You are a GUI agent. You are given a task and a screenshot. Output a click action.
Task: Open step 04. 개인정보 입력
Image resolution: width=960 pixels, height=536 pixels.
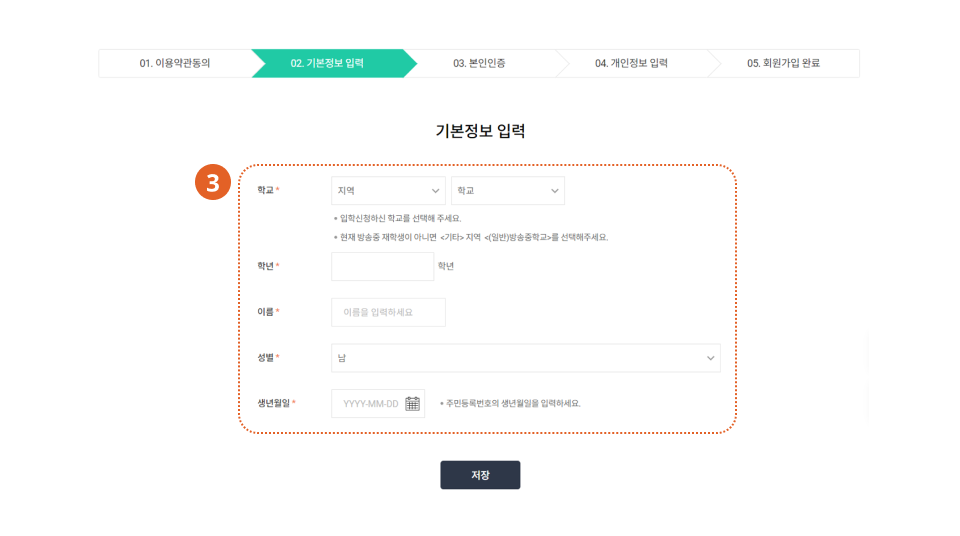(x=631, y=63)
